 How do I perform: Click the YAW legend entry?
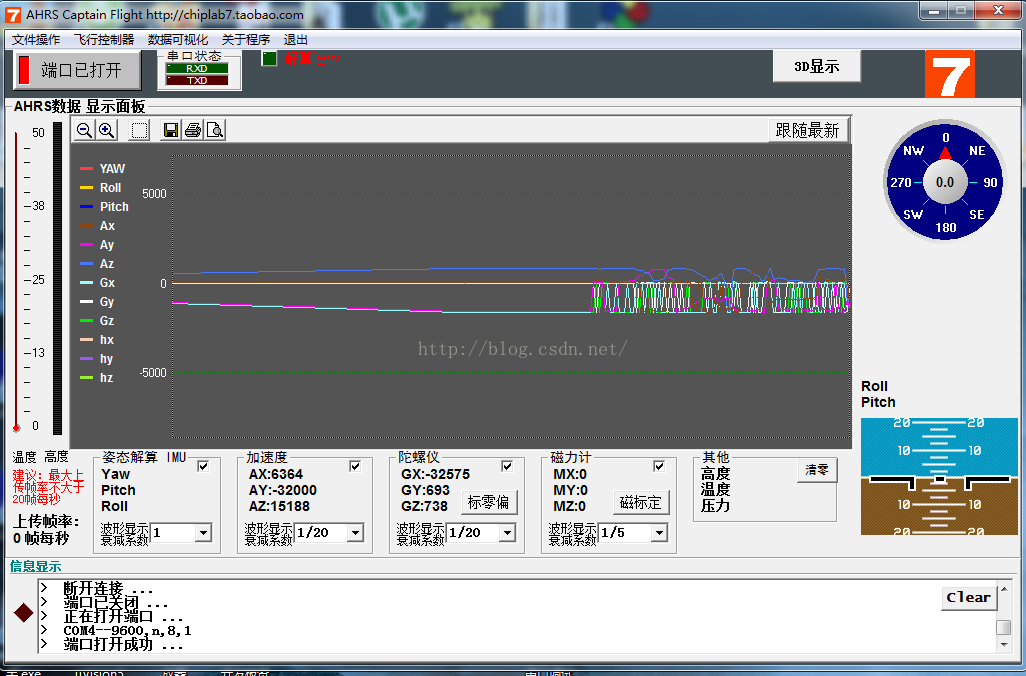(x=103, y=169)
